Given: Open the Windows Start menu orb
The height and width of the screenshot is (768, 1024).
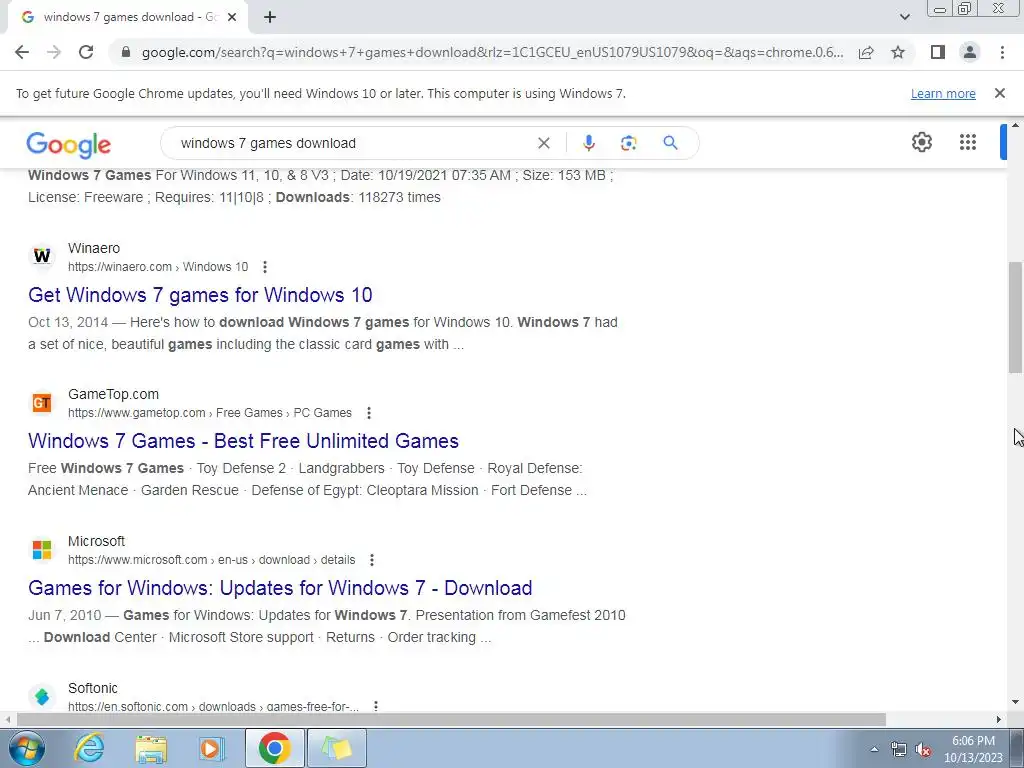Looking at the screenshot, I should coord(26,748).
